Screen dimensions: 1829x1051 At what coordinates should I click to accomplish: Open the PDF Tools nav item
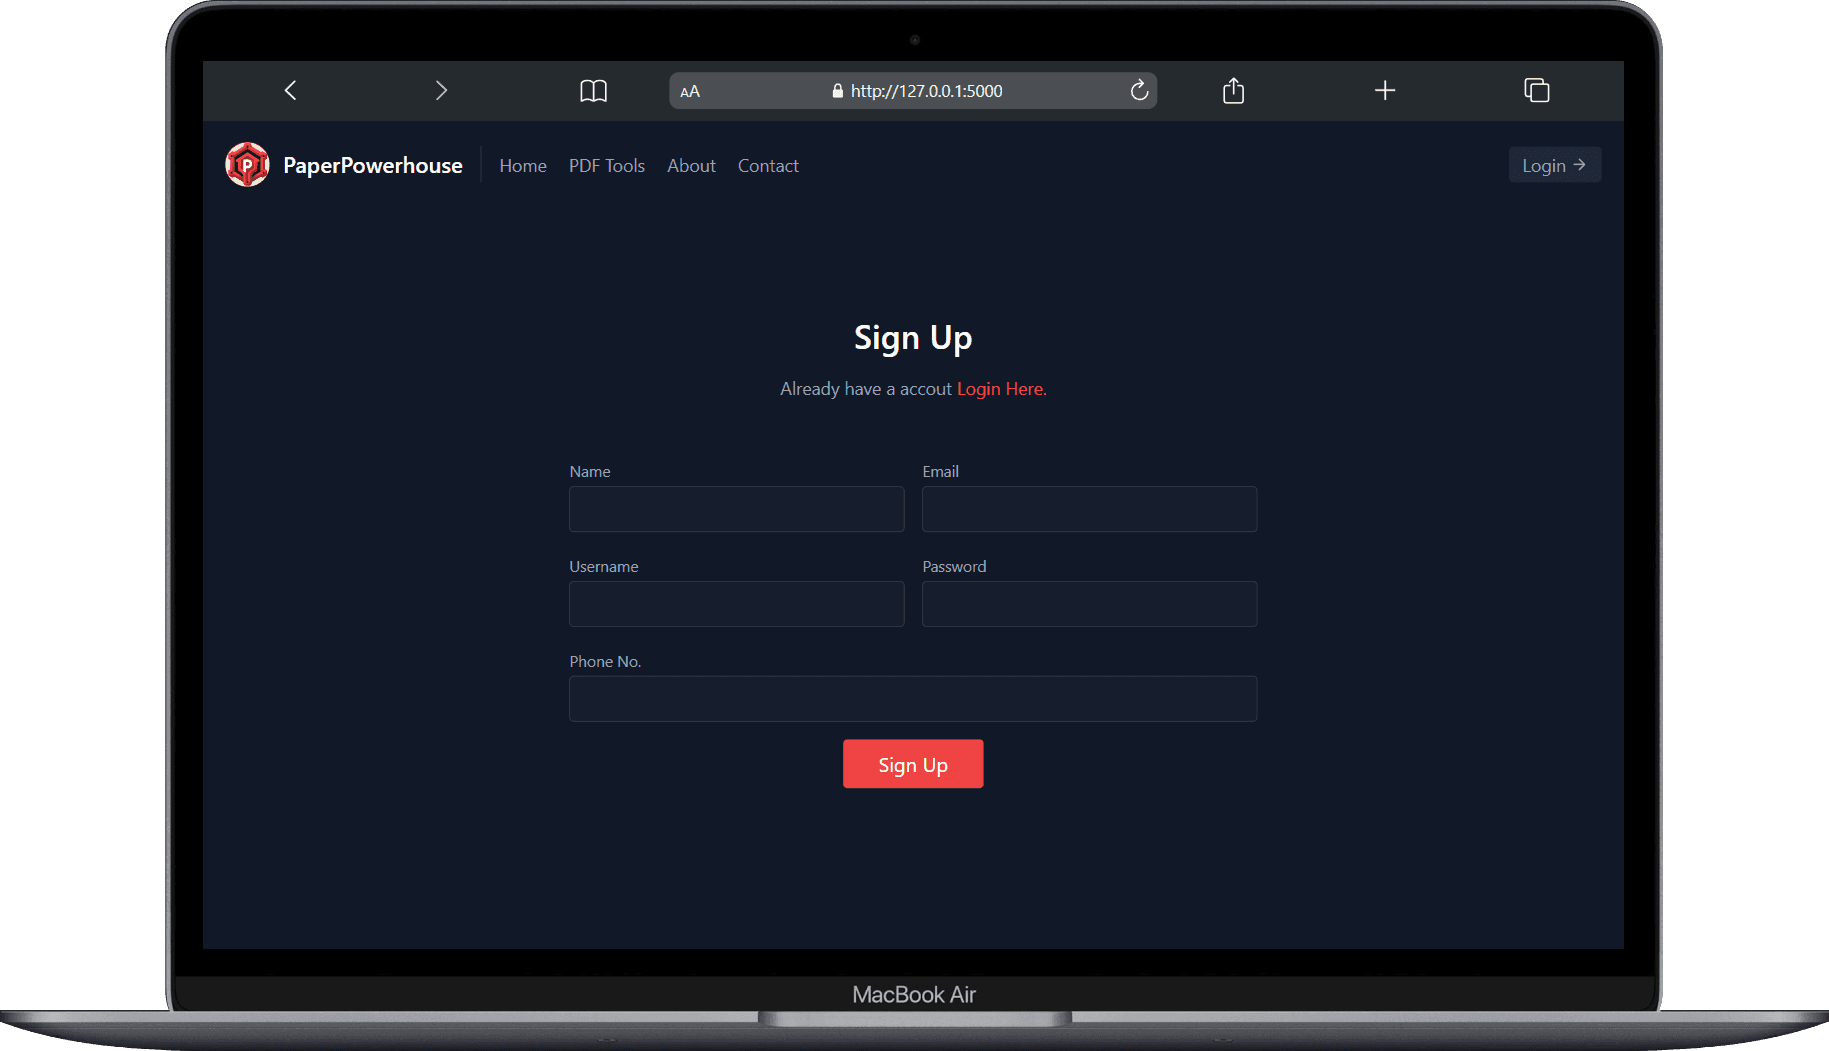tap(607, 166)
